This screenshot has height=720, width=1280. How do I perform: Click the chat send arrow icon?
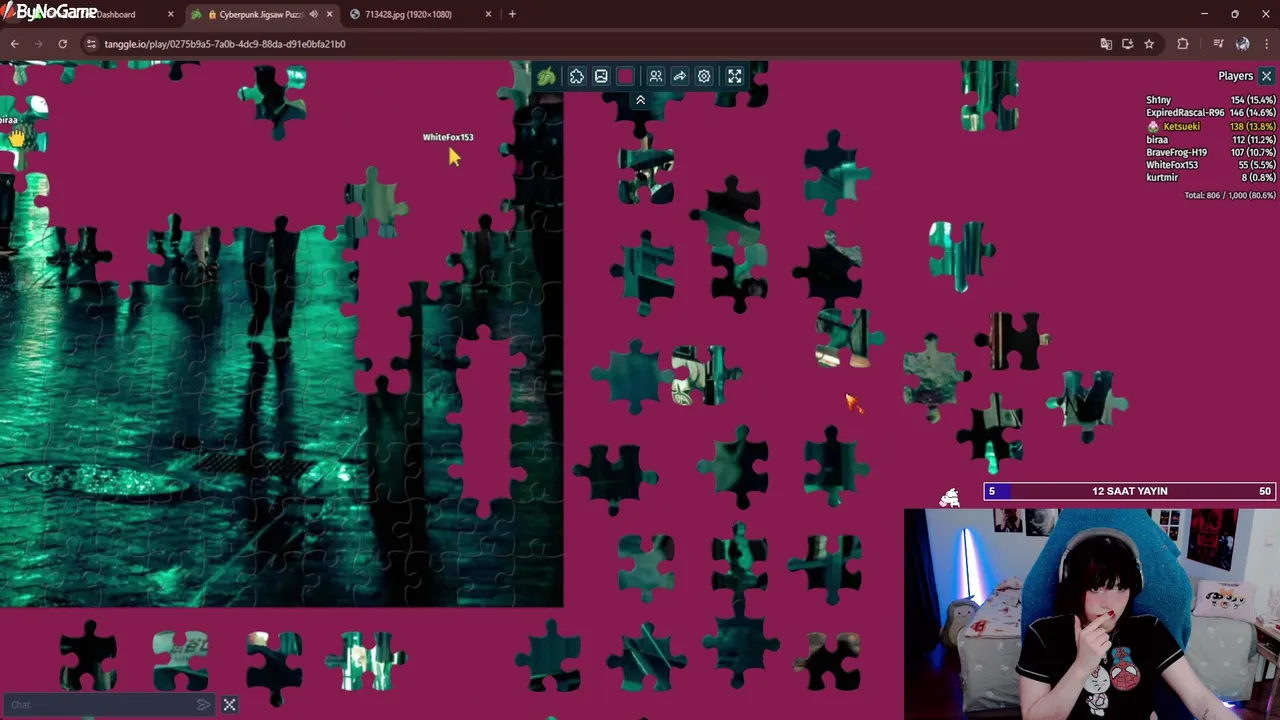[x=204, y=705]
